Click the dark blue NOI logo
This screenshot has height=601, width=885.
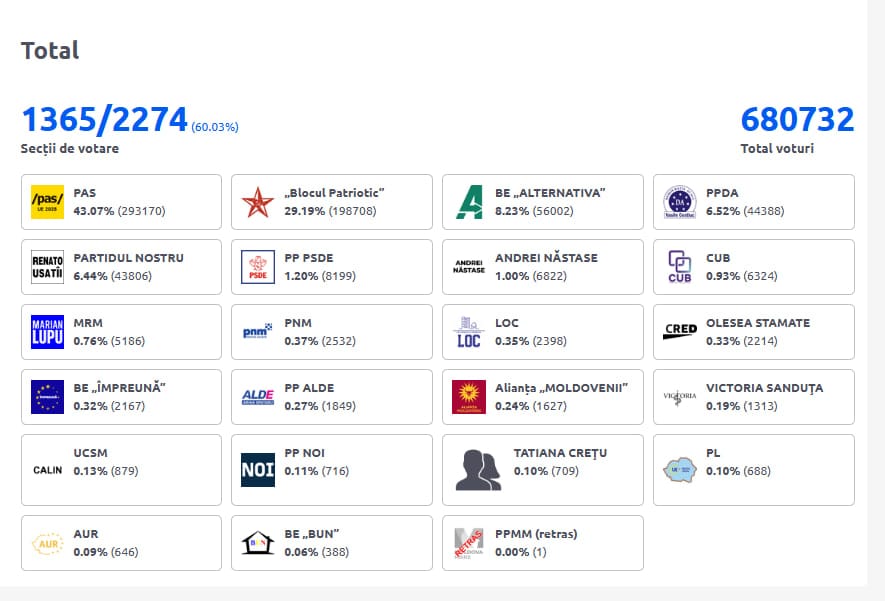258,470
